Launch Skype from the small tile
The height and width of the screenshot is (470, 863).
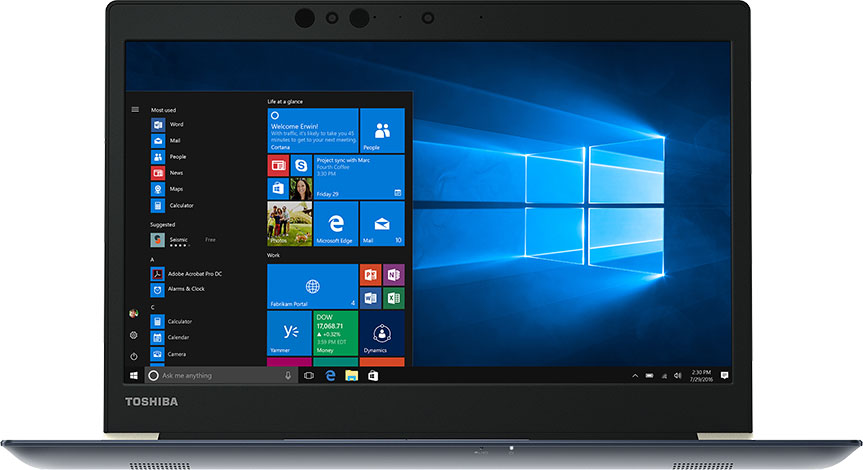point(301,165)
